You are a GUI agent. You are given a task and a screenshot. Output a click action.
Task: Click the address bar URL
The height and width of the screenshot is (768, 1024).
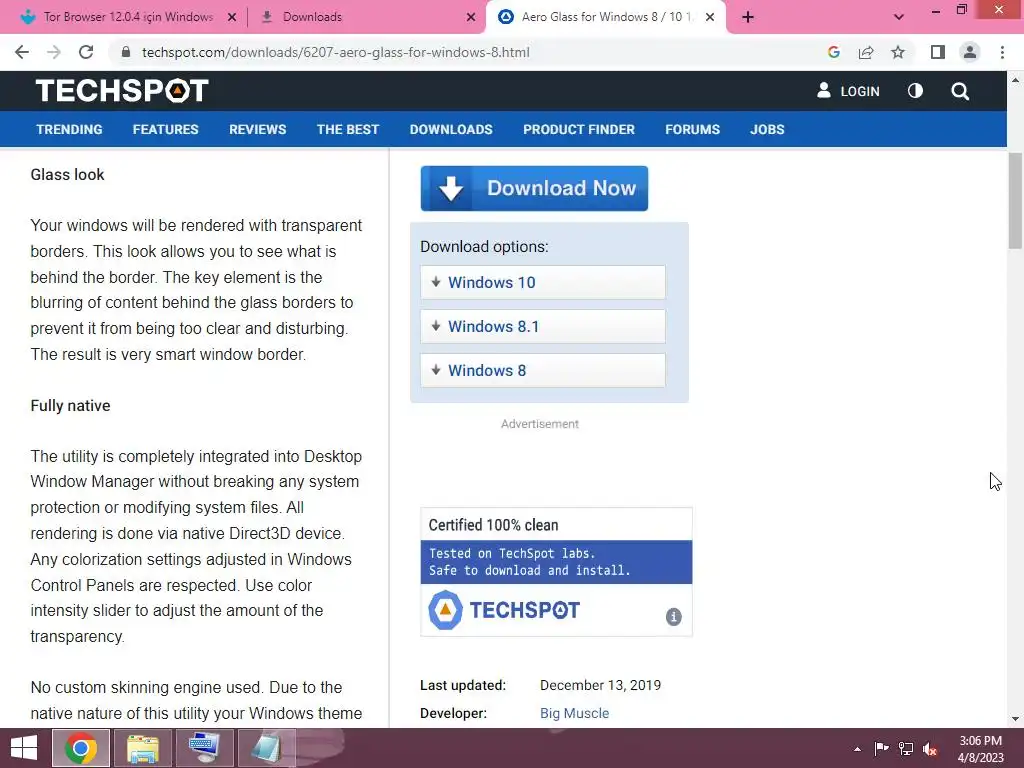pos(336,52)
